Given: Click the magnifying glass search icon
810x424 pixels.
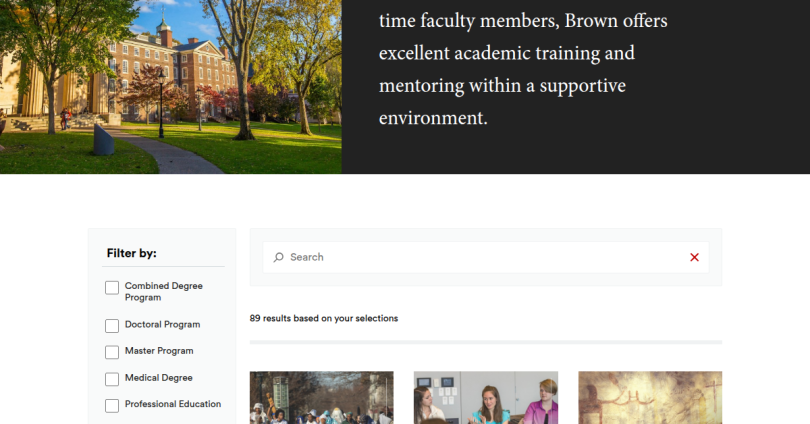Looking at the screenshot, I should point(279,257).
